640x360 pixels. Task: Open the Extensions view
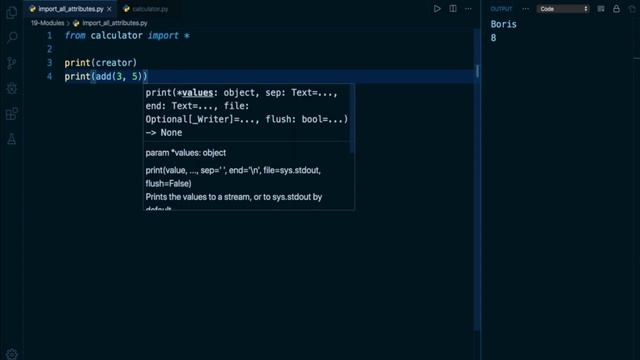pyautogui.click(x=12, y=114)
